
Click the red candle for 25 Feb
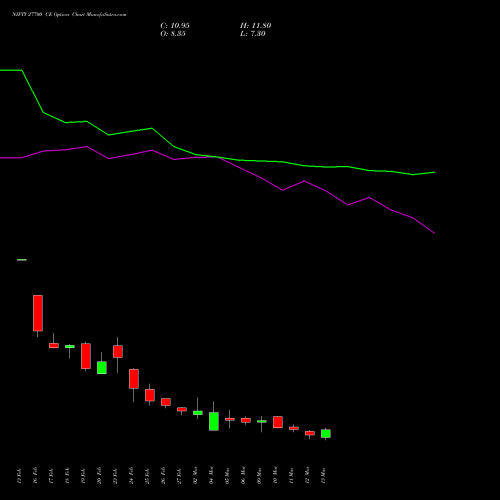pos(150,395)
